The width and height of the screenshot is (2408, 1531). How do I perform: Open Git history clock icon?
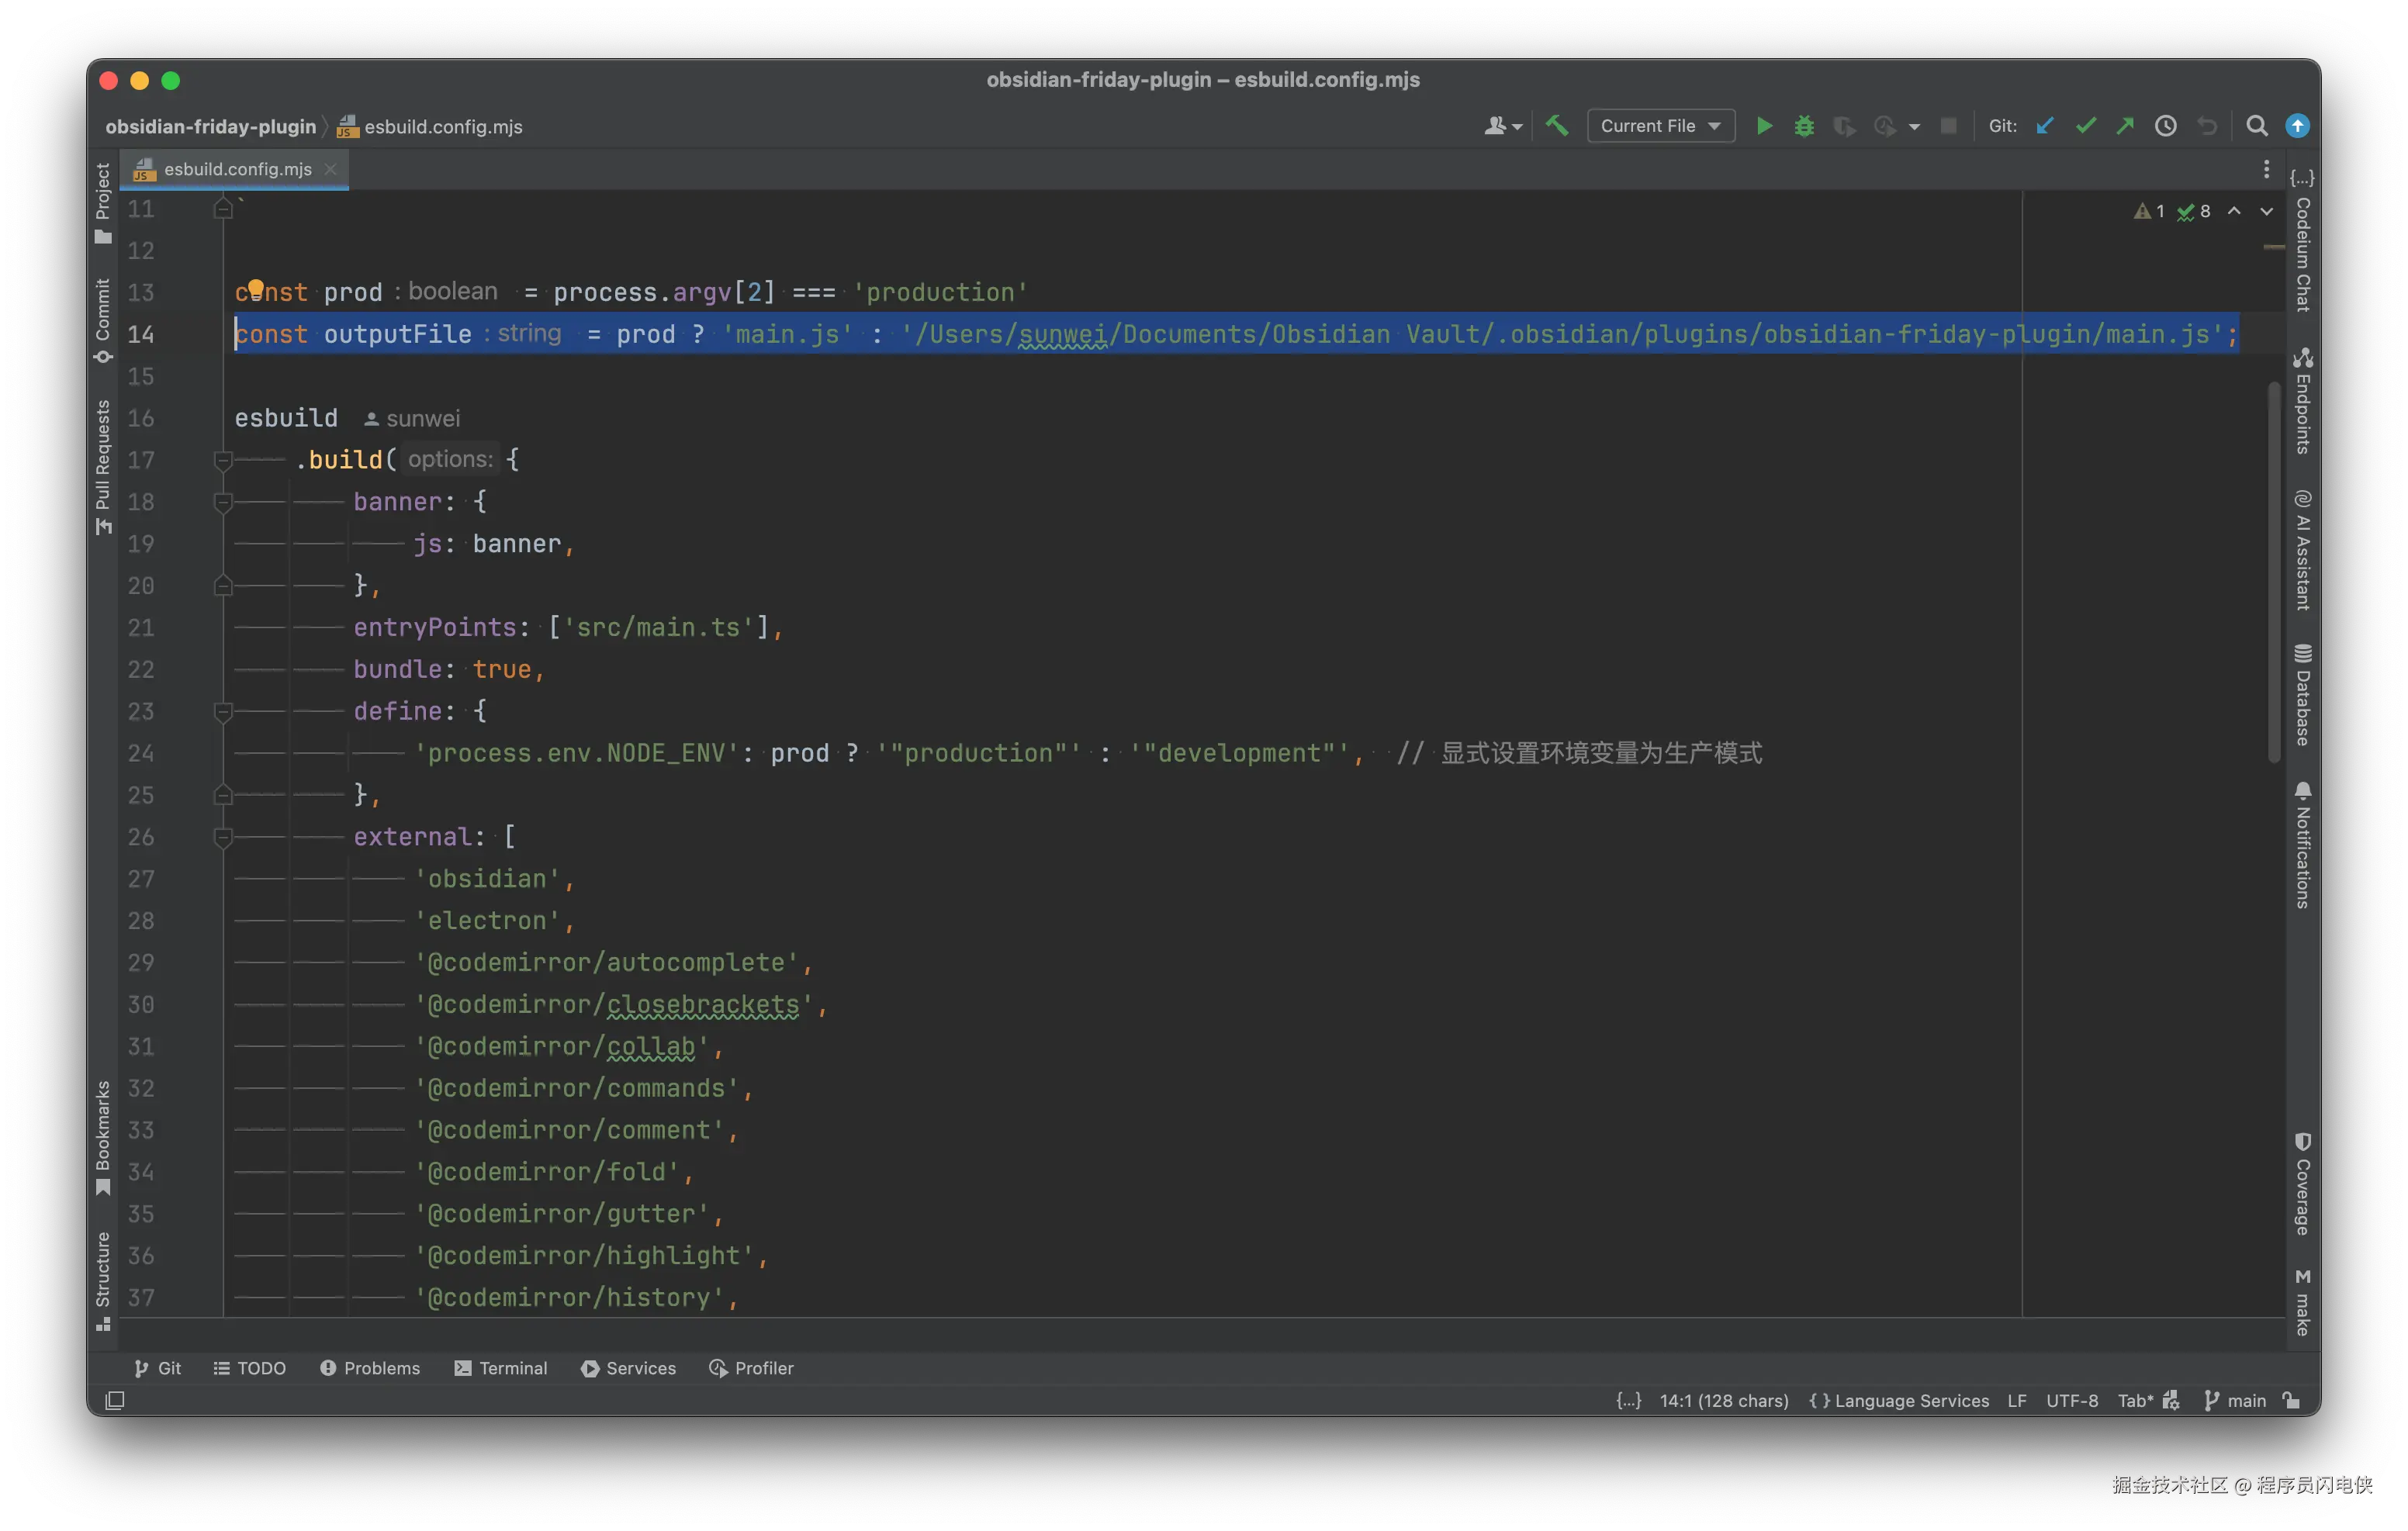pyautogui.click(x=2165, y=126)
